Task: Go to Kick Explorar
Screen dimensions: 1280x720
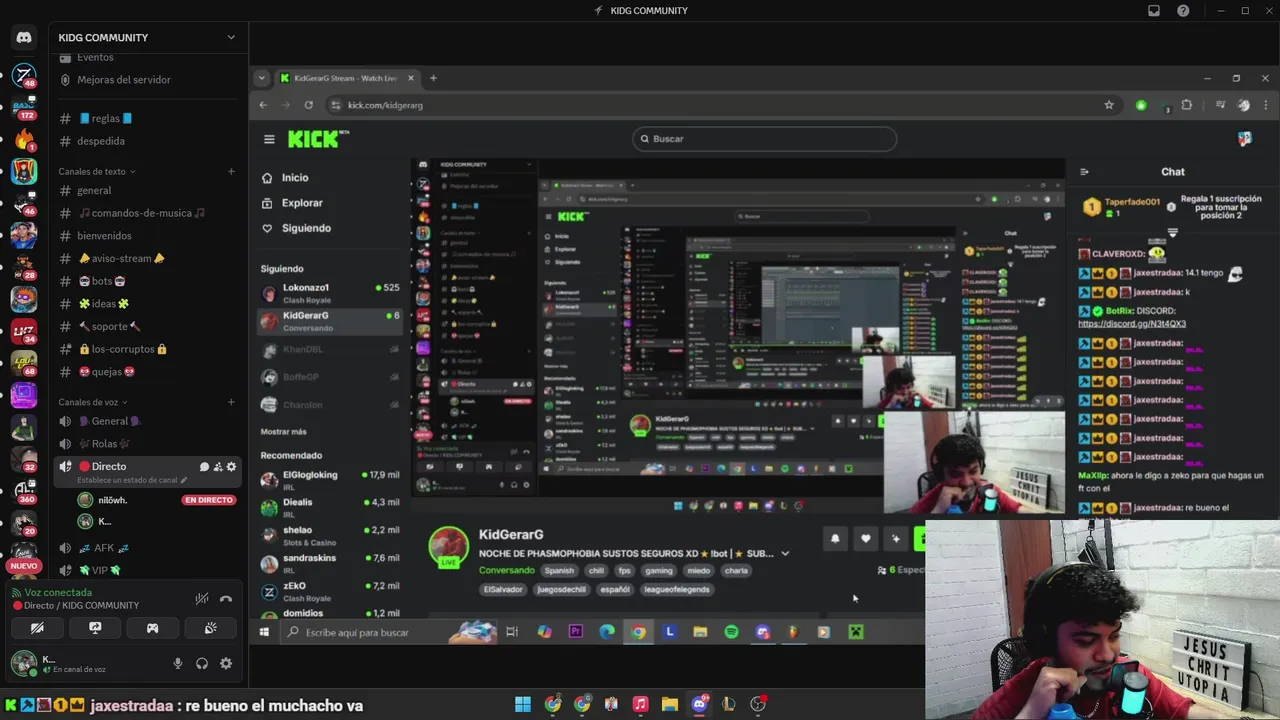Action: tap(292, 203)
